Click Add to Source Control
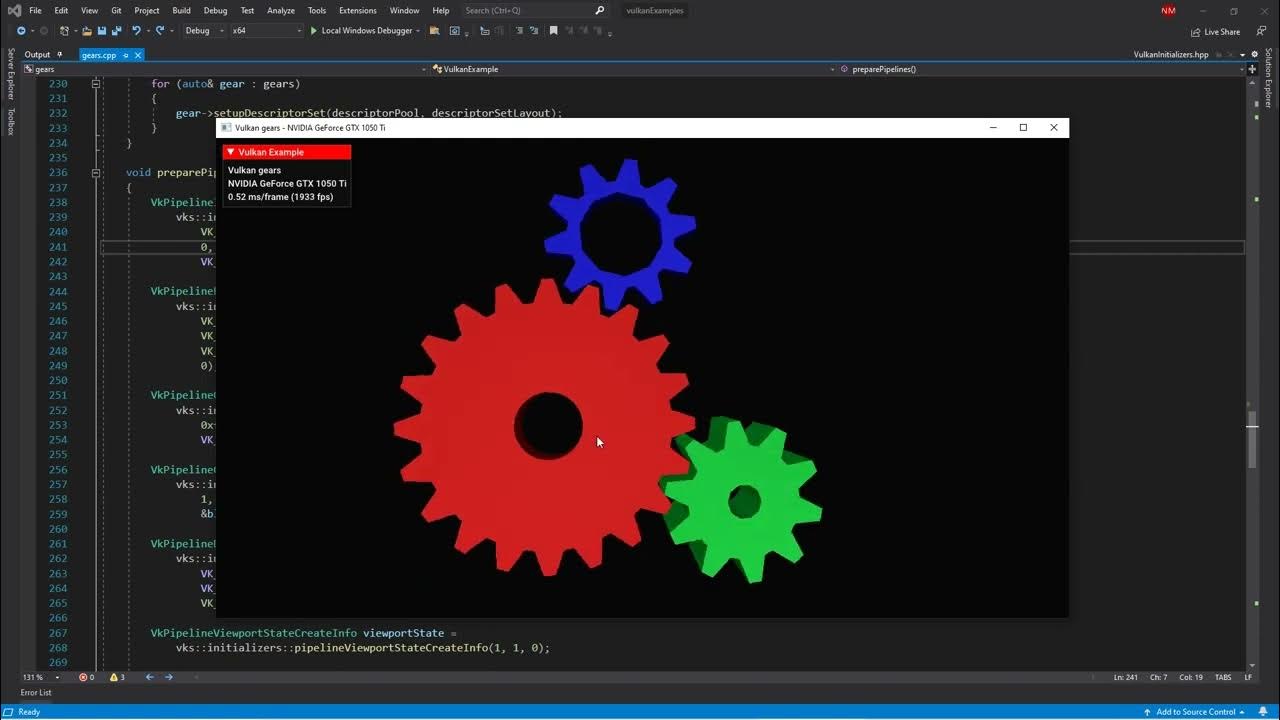 (1196, 710)
